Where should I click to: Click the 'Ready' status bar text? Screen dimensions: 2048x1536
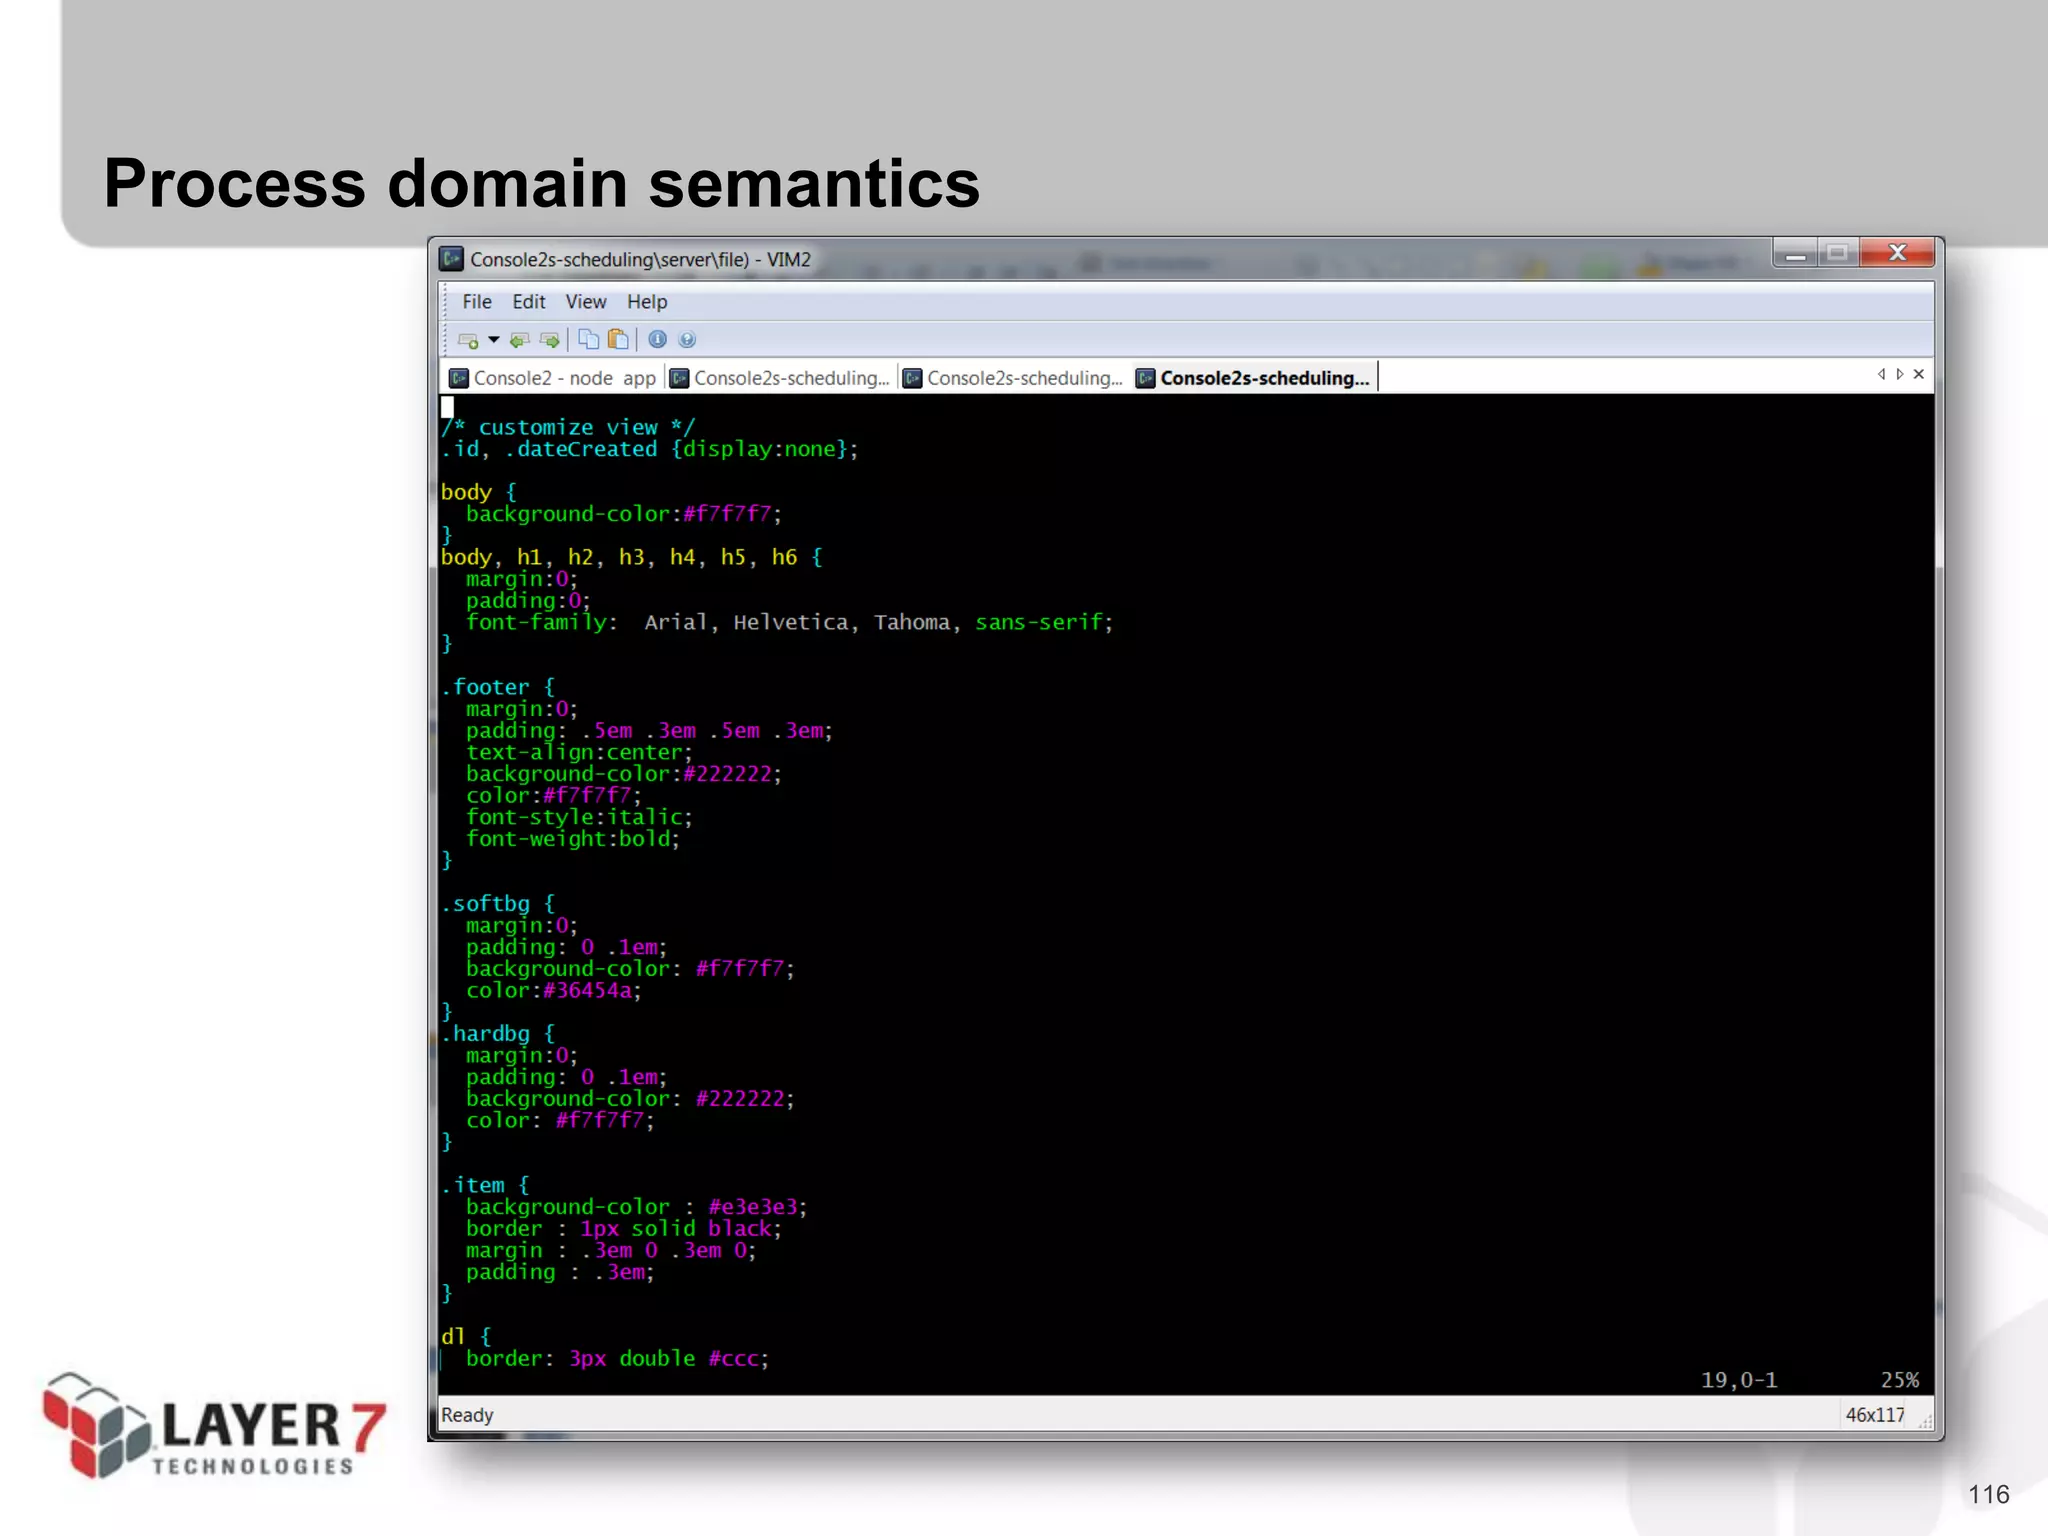pyautogui.click(x=467, y=1415)
